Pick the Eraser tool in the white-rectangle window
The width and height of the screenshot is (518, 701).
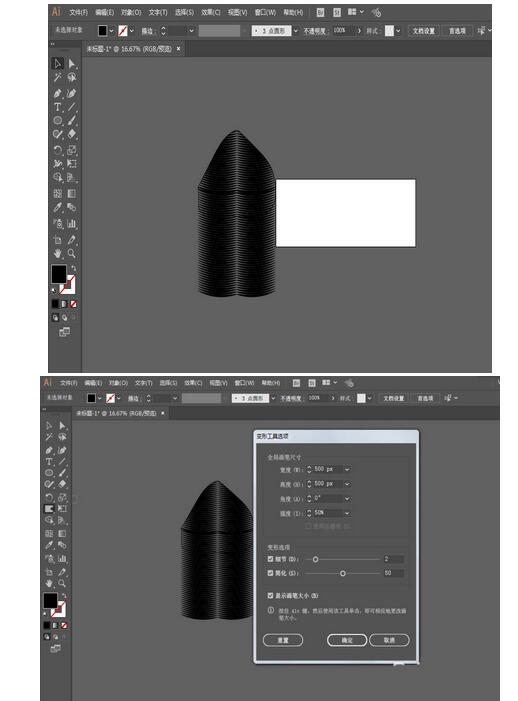tap(72, 134)
